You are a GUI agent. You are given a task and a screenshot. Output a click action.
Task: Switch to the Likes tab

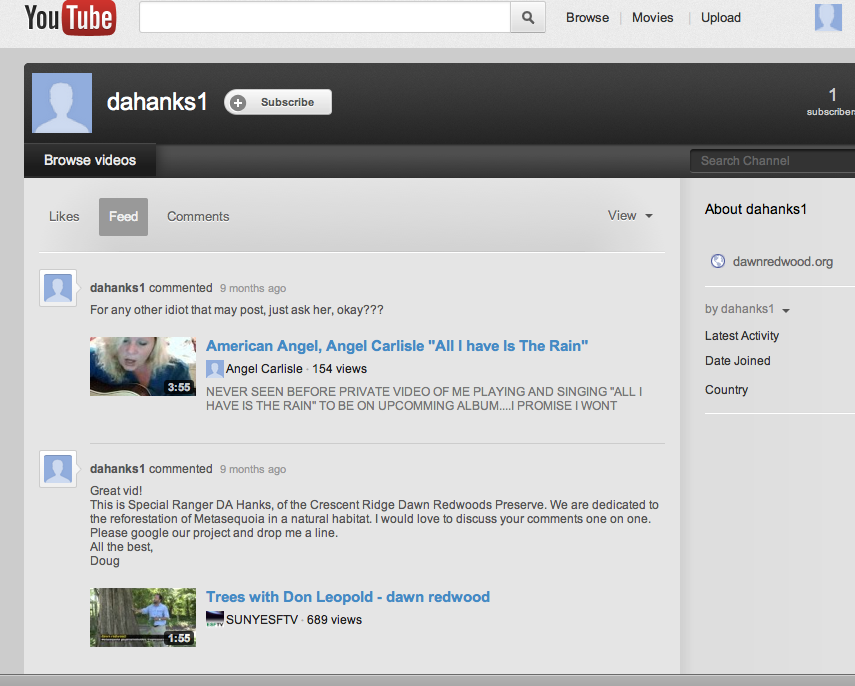[x=64, y=217]
